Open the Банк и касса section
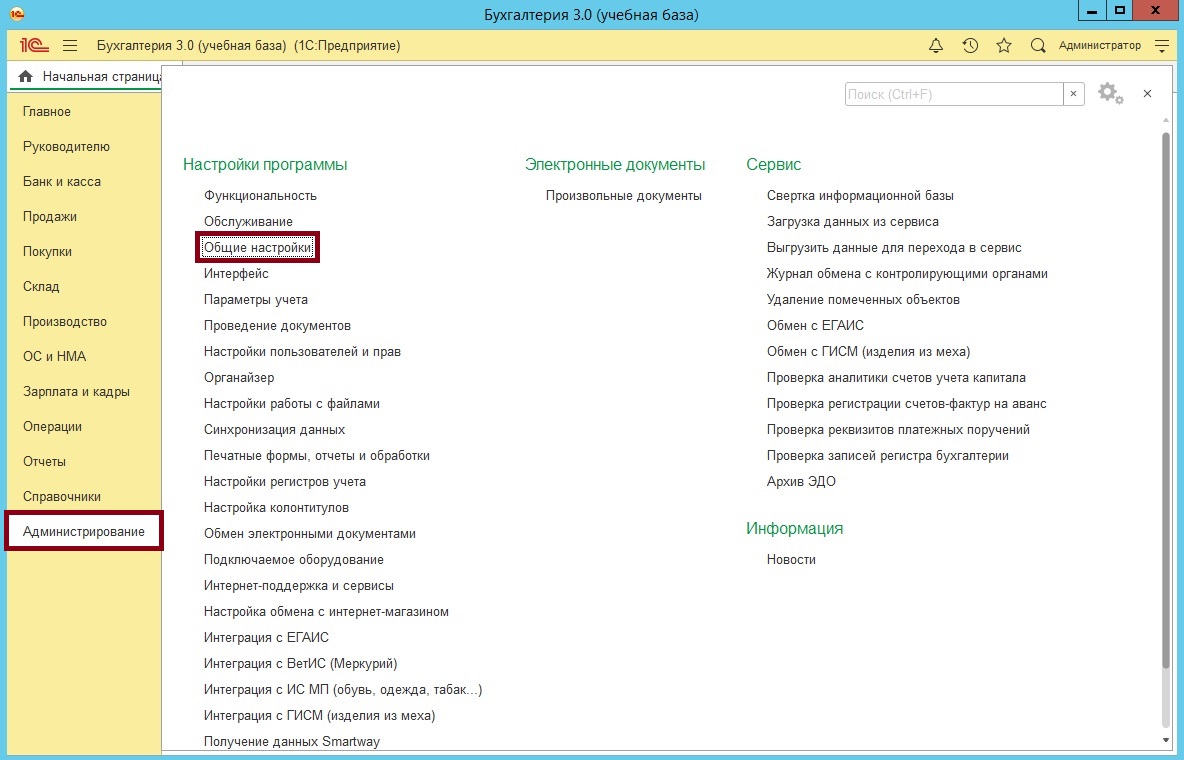Screen dimensions: 1184x760 pos(62,182)
